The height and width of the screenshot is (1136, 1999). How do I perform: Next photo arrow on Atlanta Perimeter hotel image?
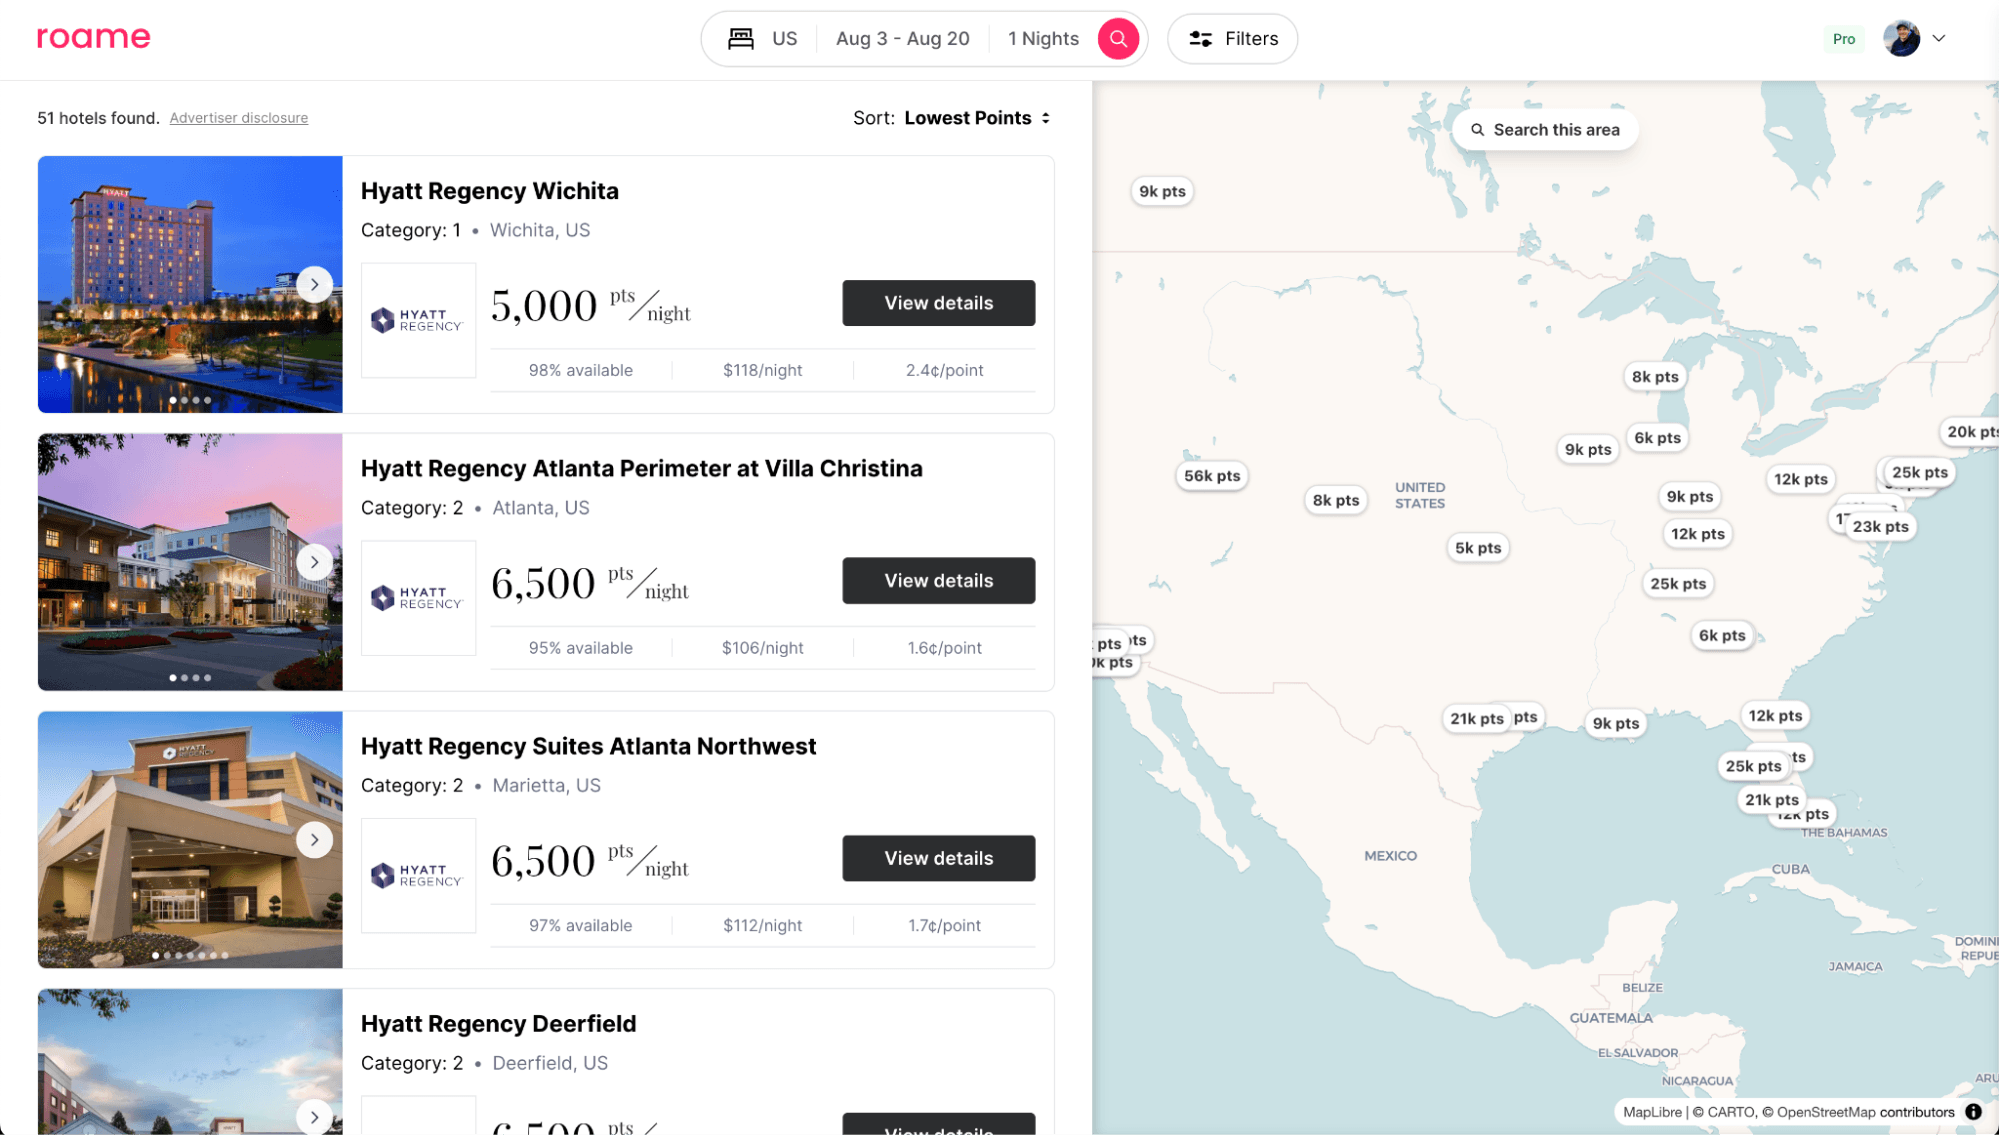click(314, 562)
